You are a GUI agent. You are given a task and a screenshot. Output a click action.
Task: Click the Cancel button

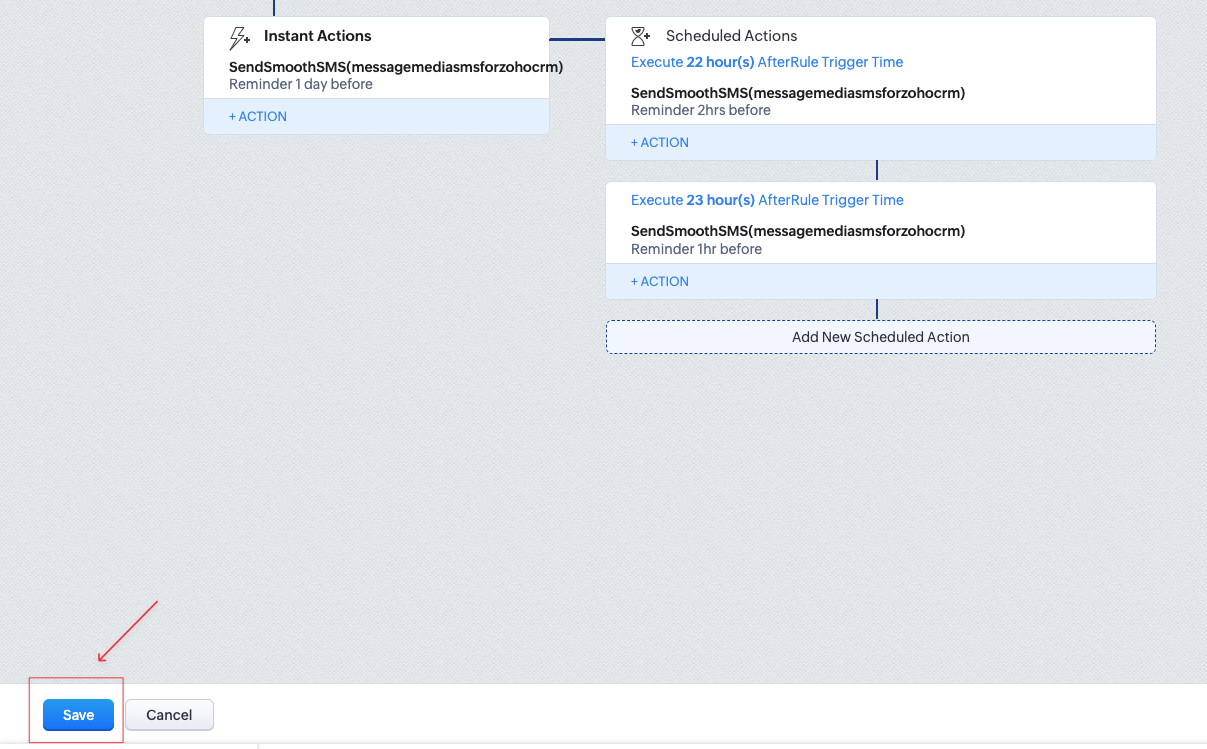(x=169, y=715)
